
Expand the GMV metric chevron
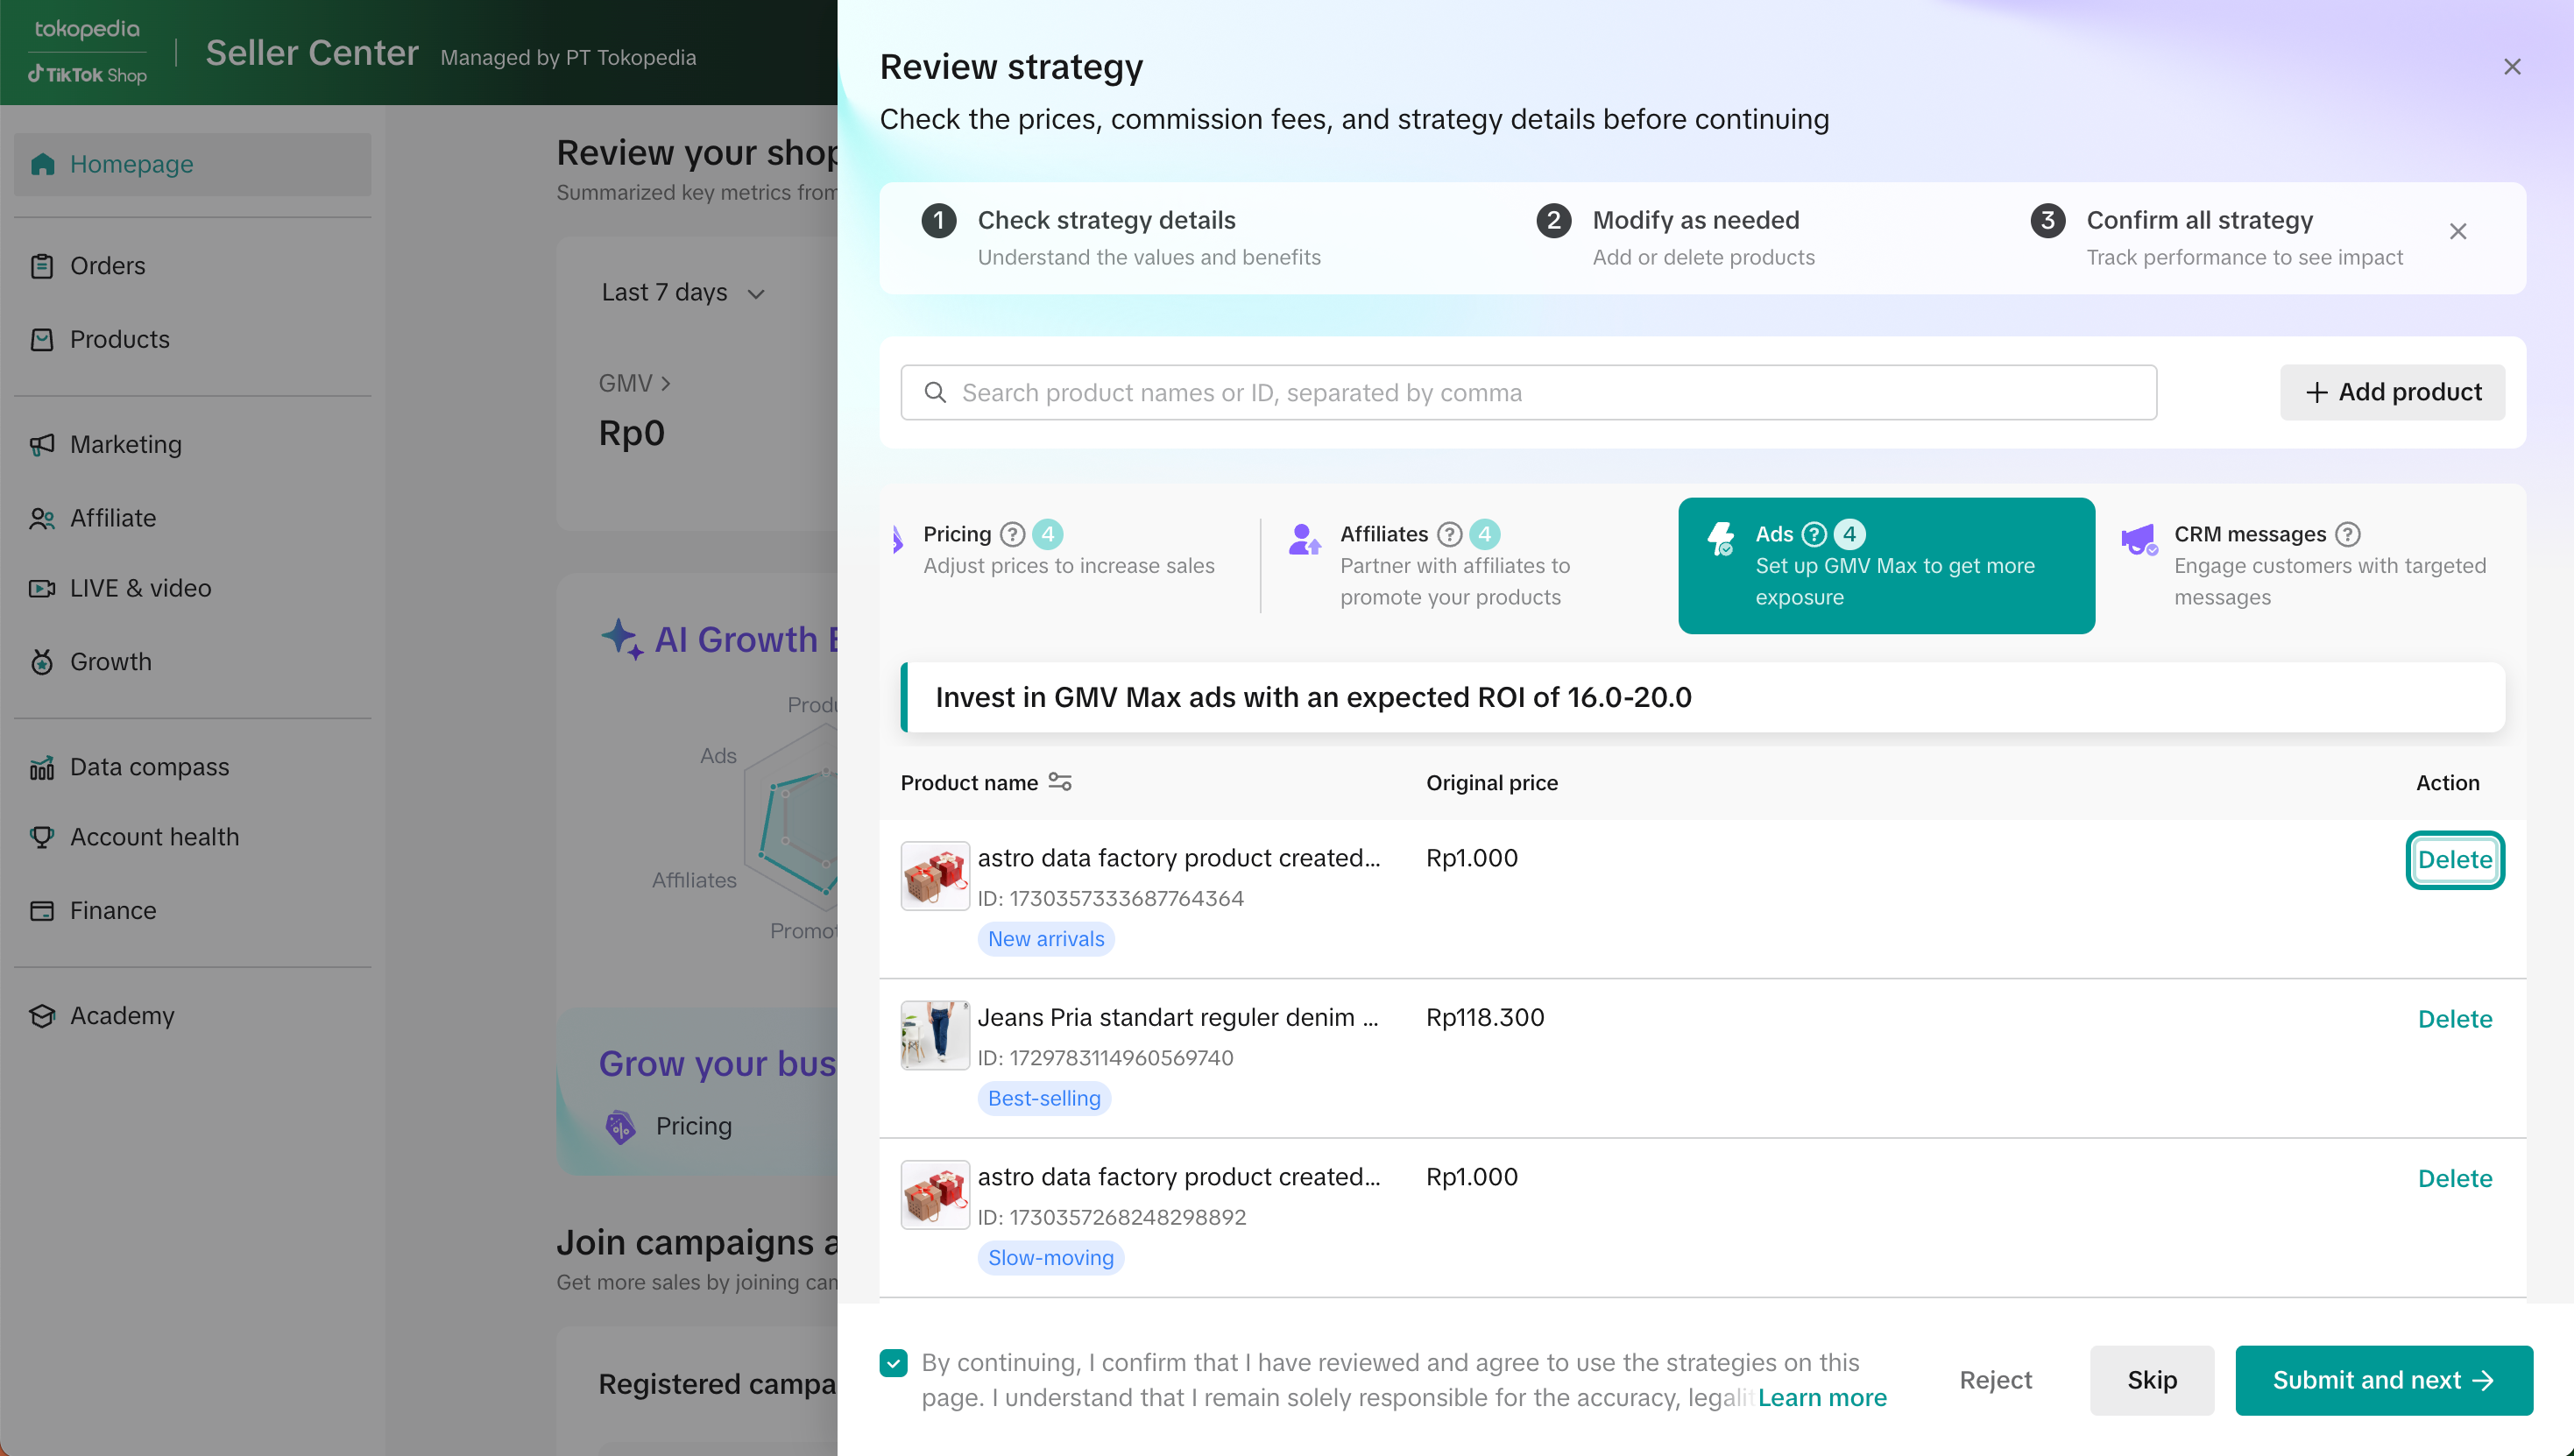[665, 383]
